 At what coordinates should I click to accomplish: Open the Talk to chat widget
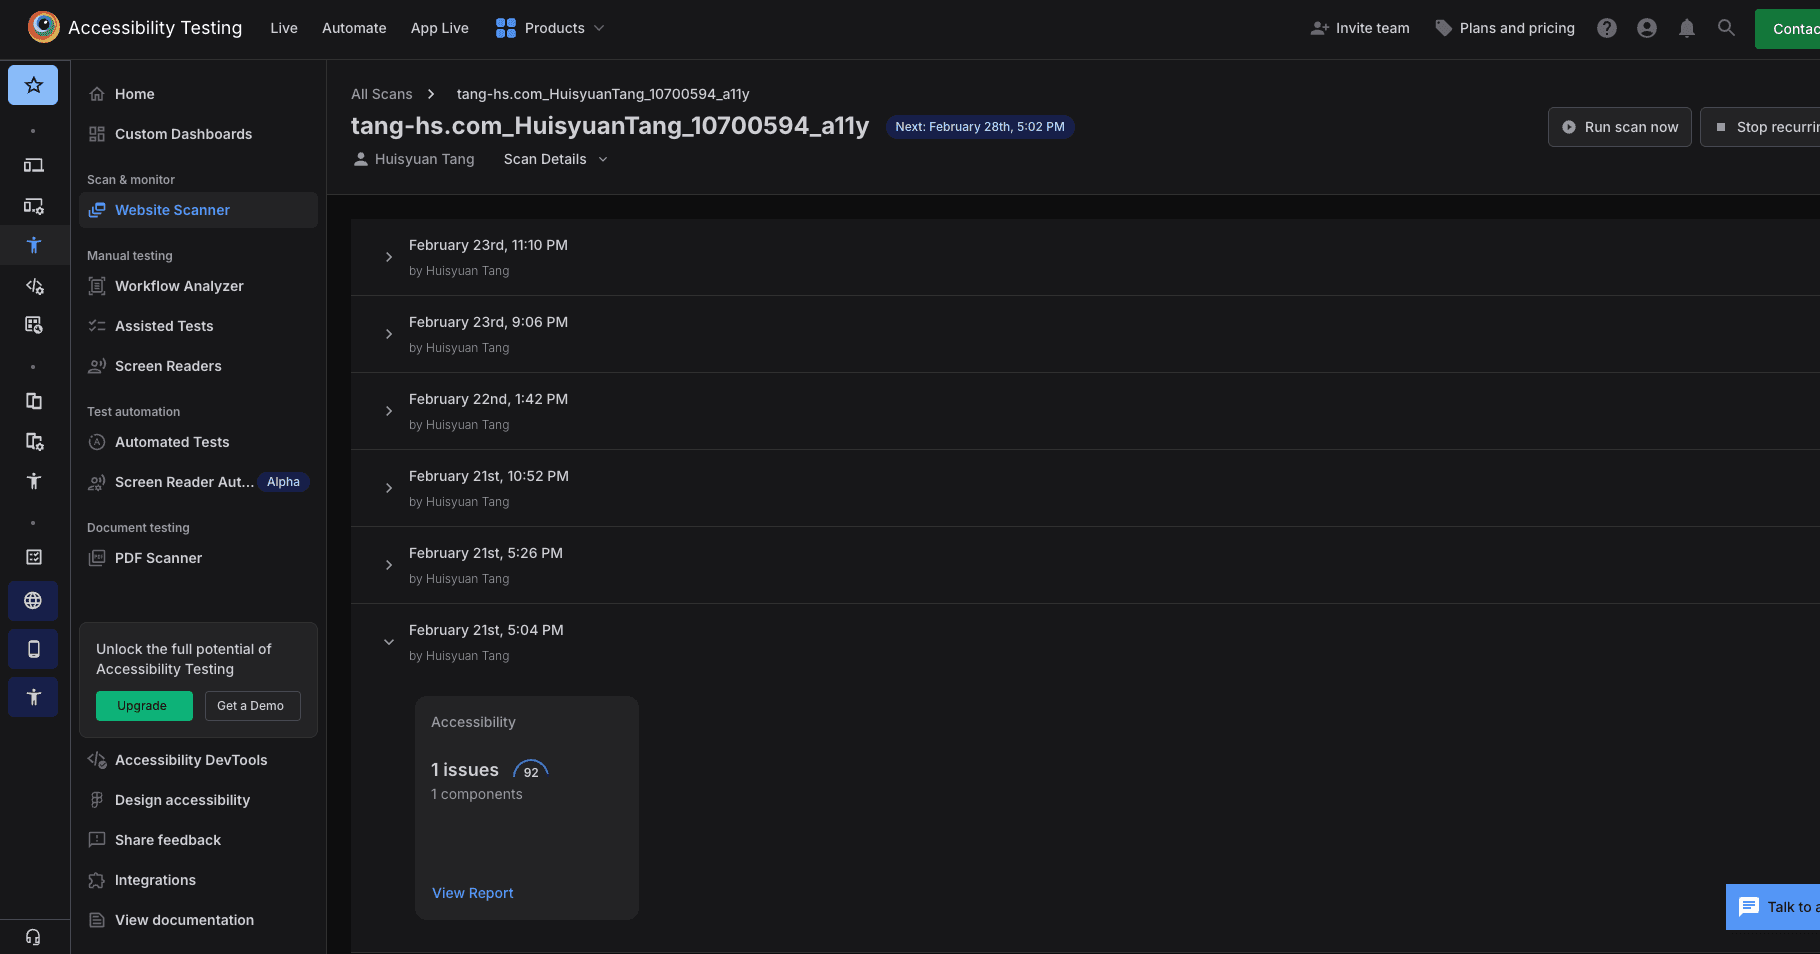(x=1774, y=907)
